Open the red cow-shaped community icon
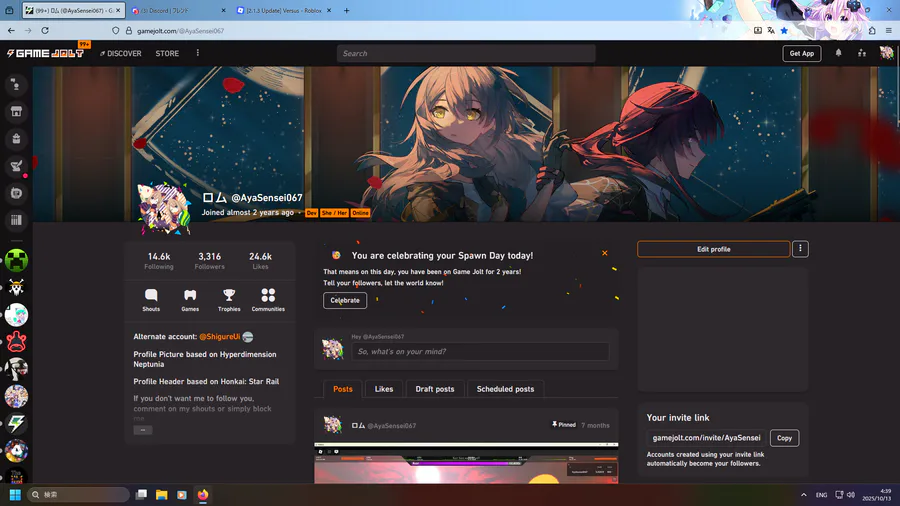 16,342
